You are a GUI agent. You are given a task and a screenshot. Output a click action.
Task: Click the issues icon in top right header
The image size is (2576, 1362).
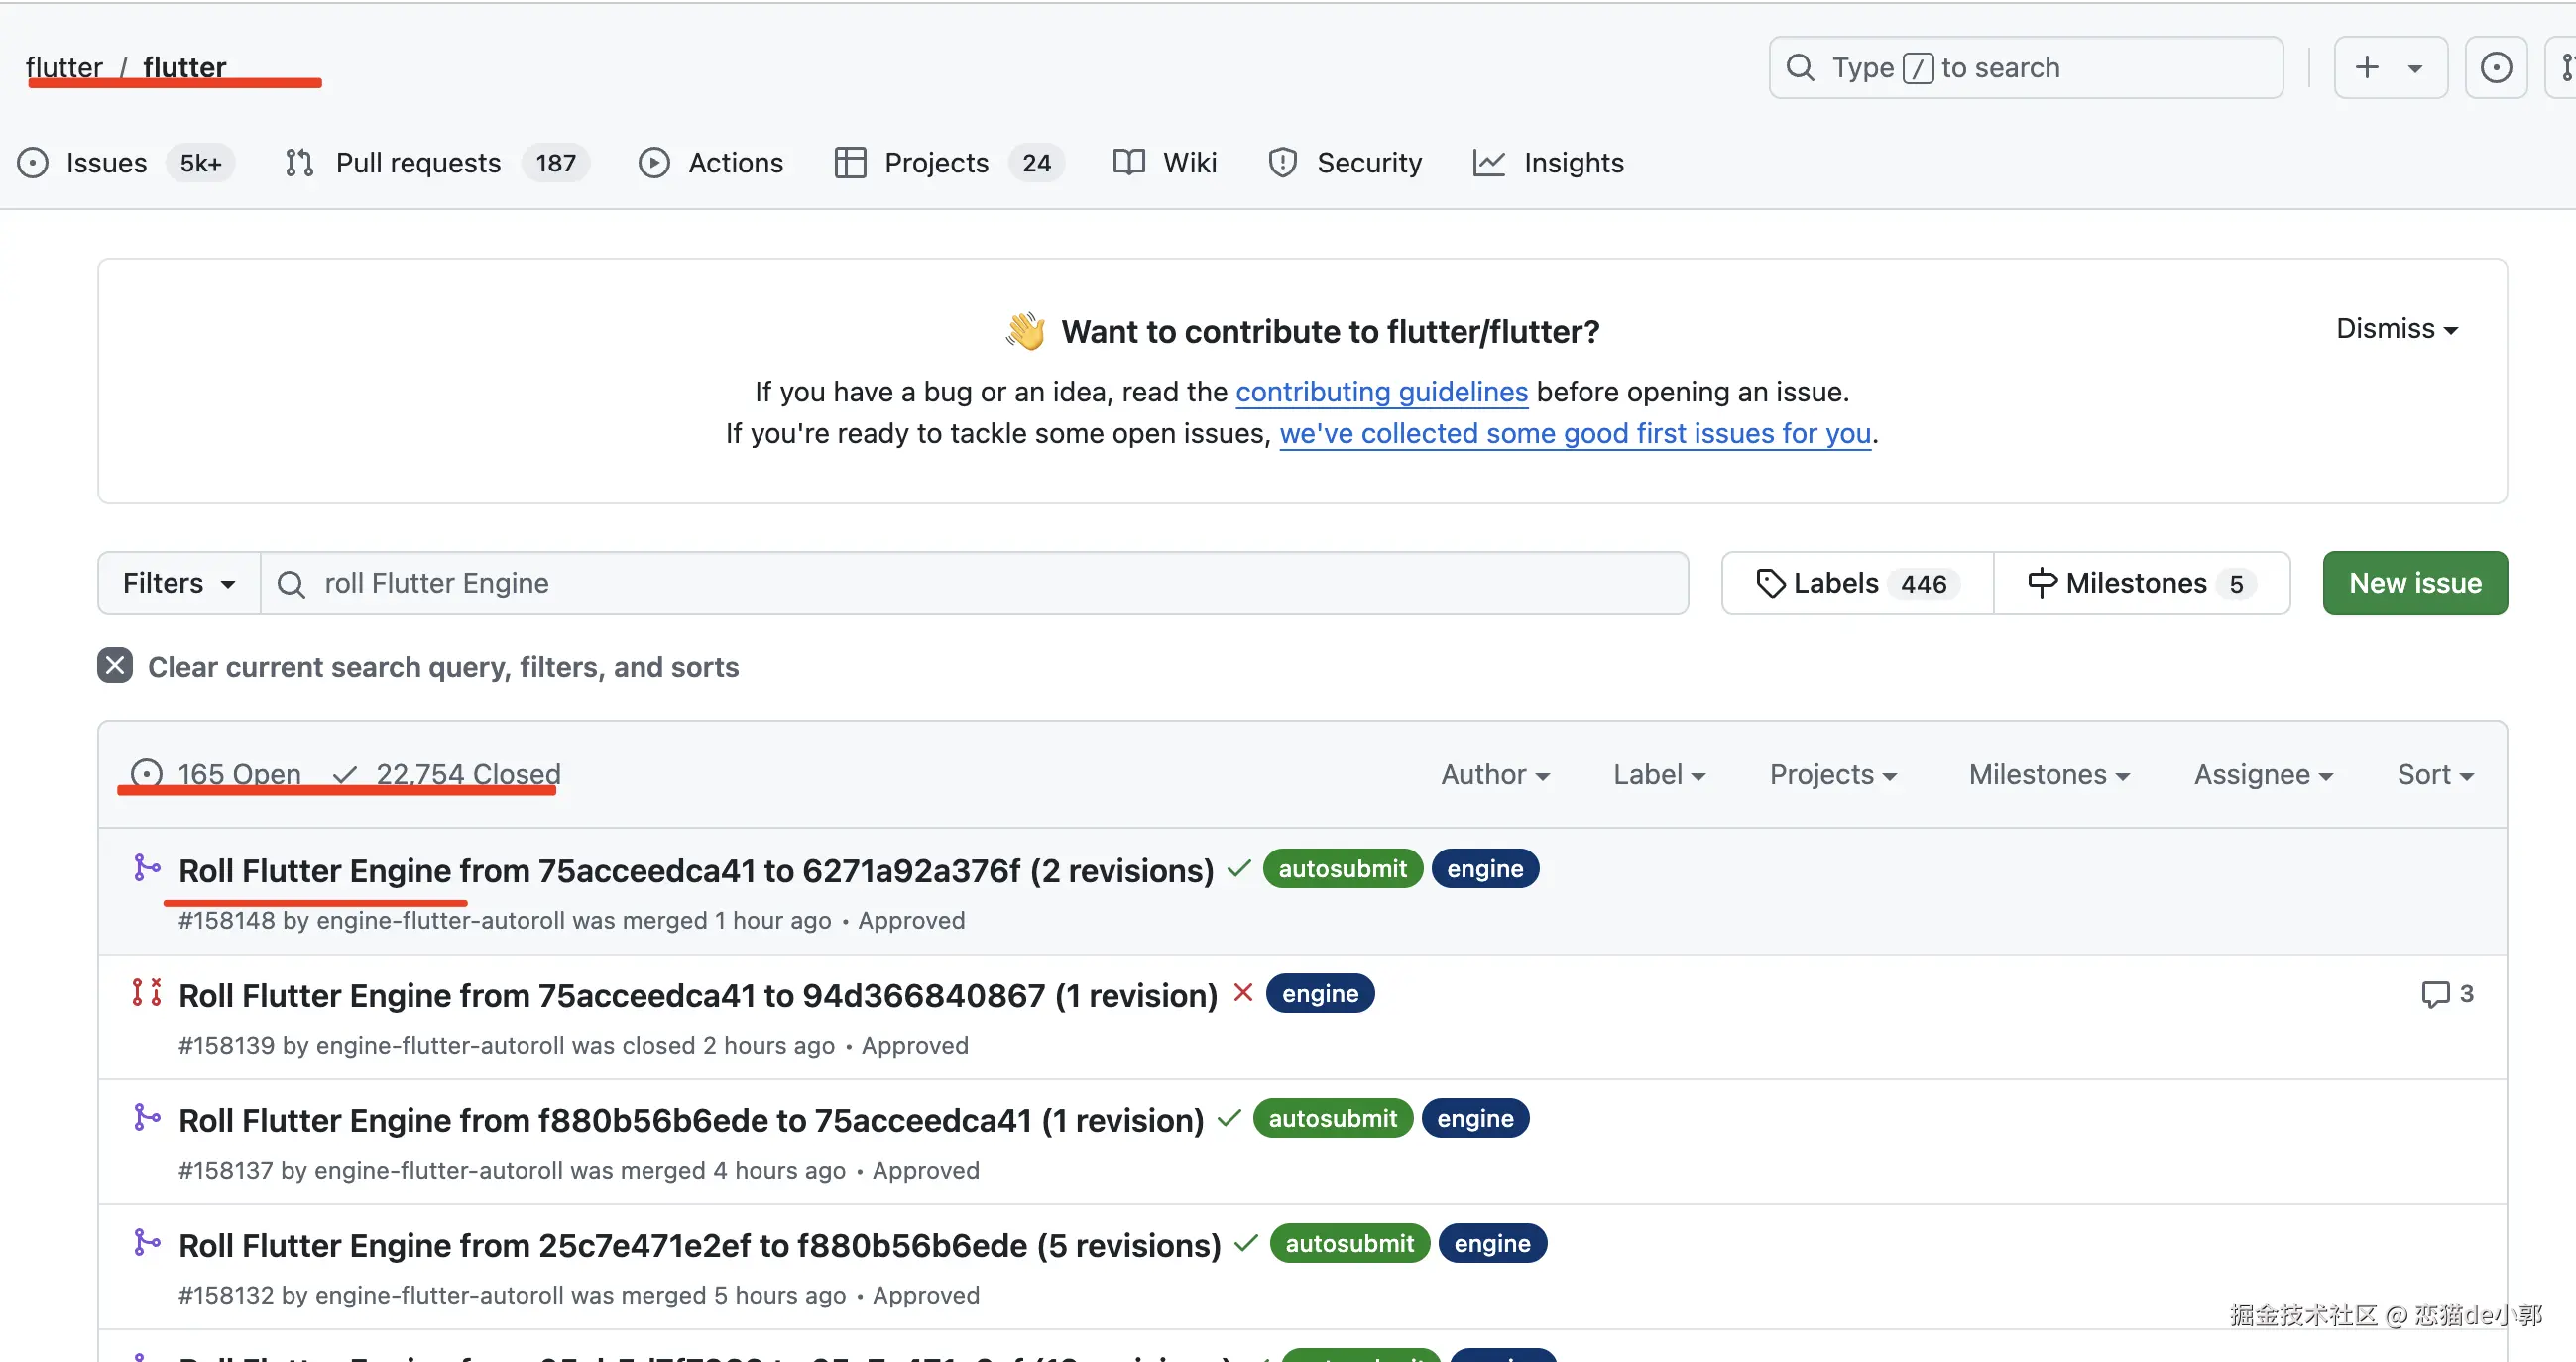(2495, 68)
